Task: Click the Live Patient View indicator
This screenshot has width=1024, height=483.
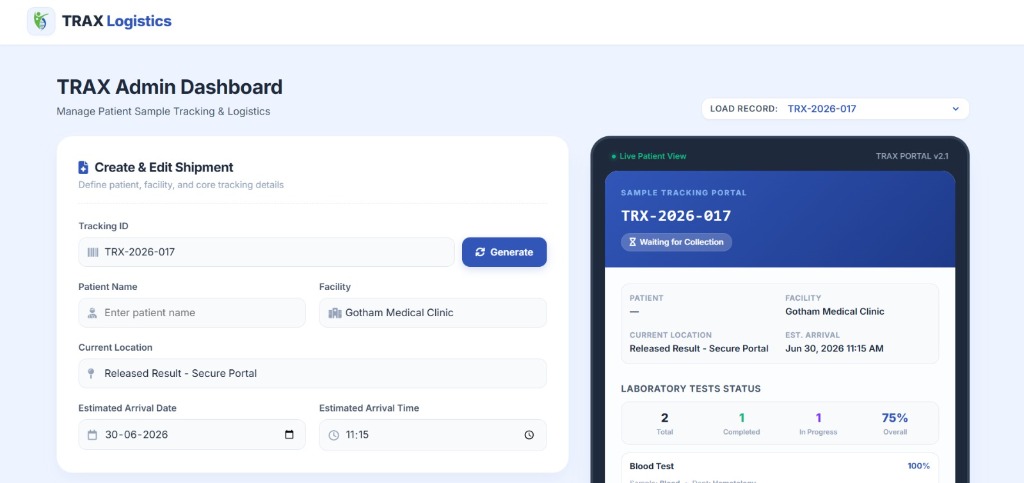Action: click(x=648, y=156)
